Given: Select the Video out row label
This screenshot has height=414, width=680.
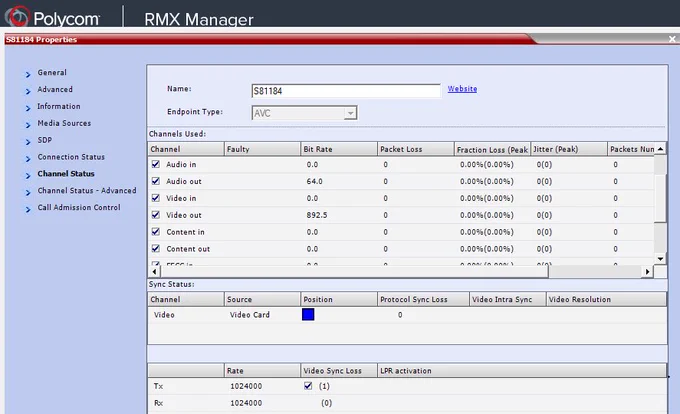Looking at the screenshot, I should pyautogui.click(x=184, y=215).
